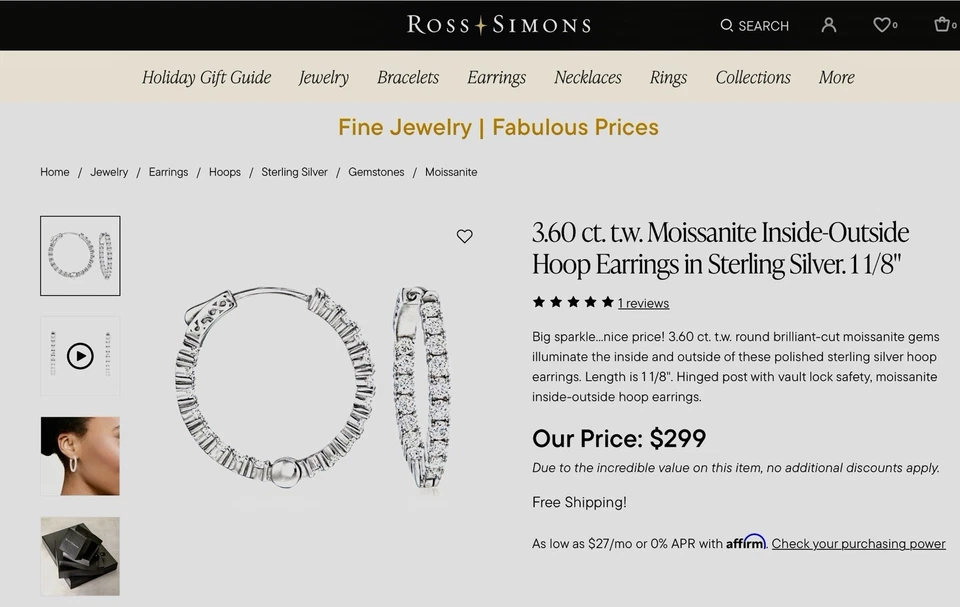Image resolution: width=960 pixels, height=607 pixels.
Task: Favorite the earrings with the heart icon
Action: [x=464, y=236]
